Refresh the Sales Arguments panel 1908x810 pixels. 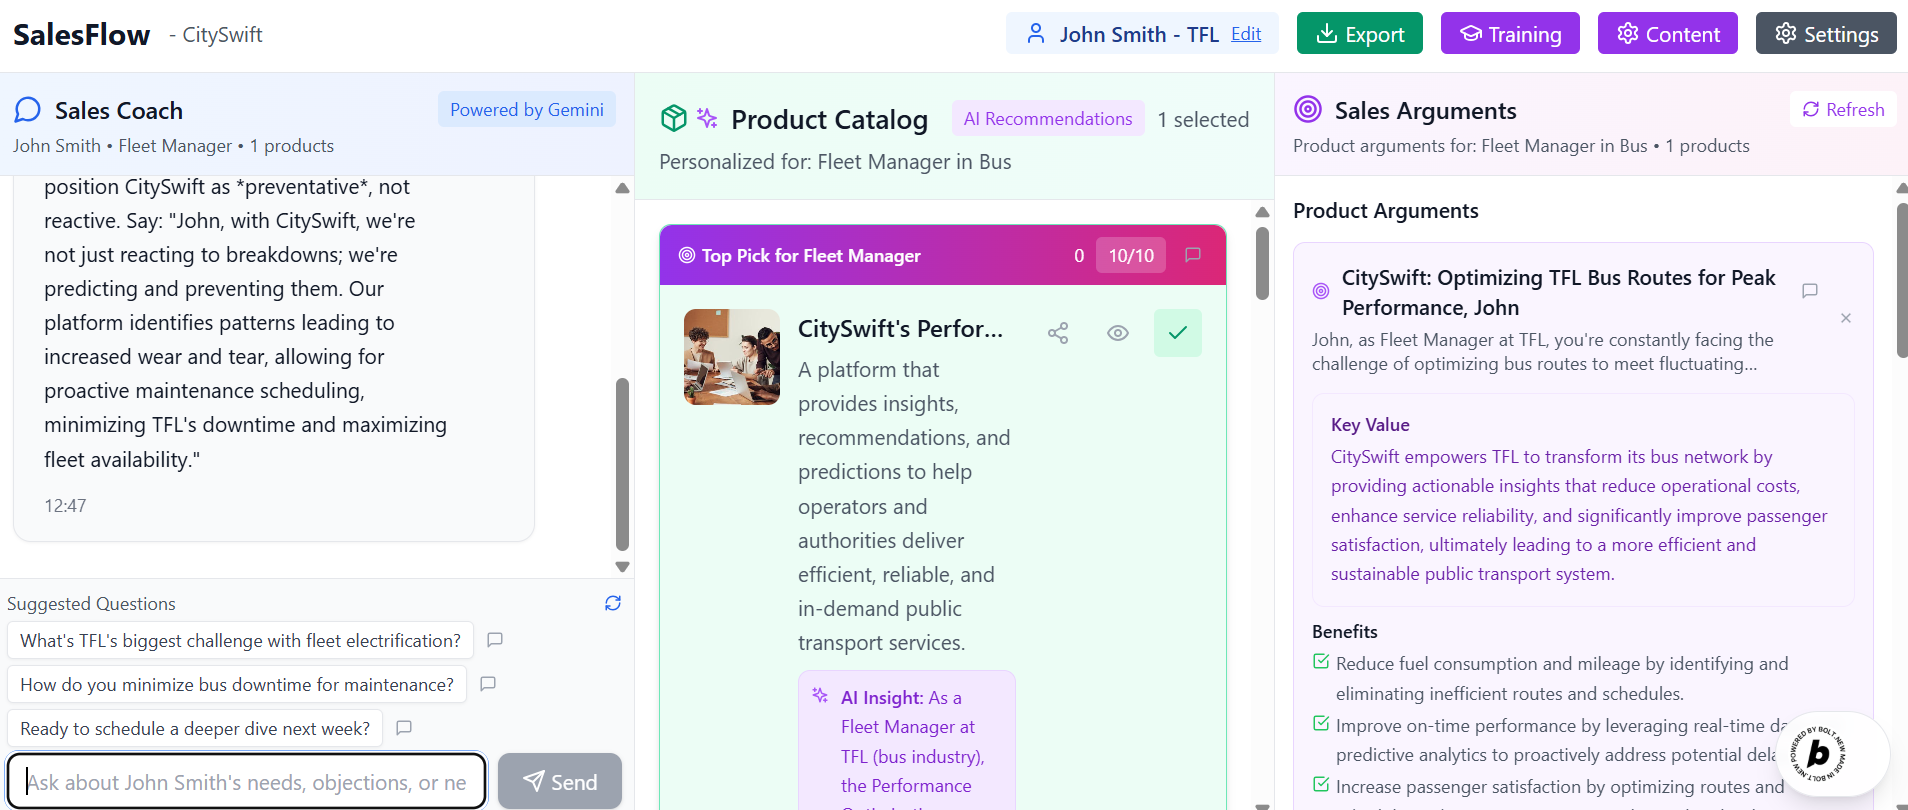[1842, 109]
